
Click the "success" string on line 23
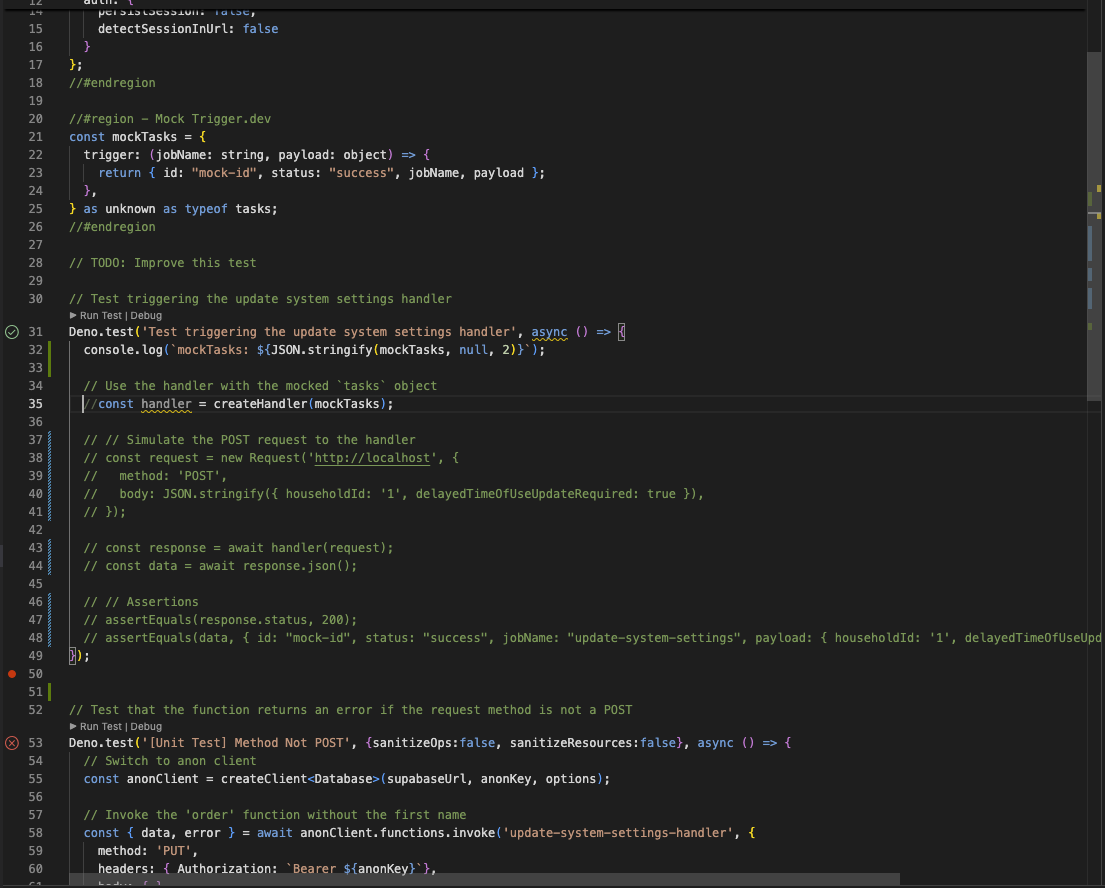361,173
